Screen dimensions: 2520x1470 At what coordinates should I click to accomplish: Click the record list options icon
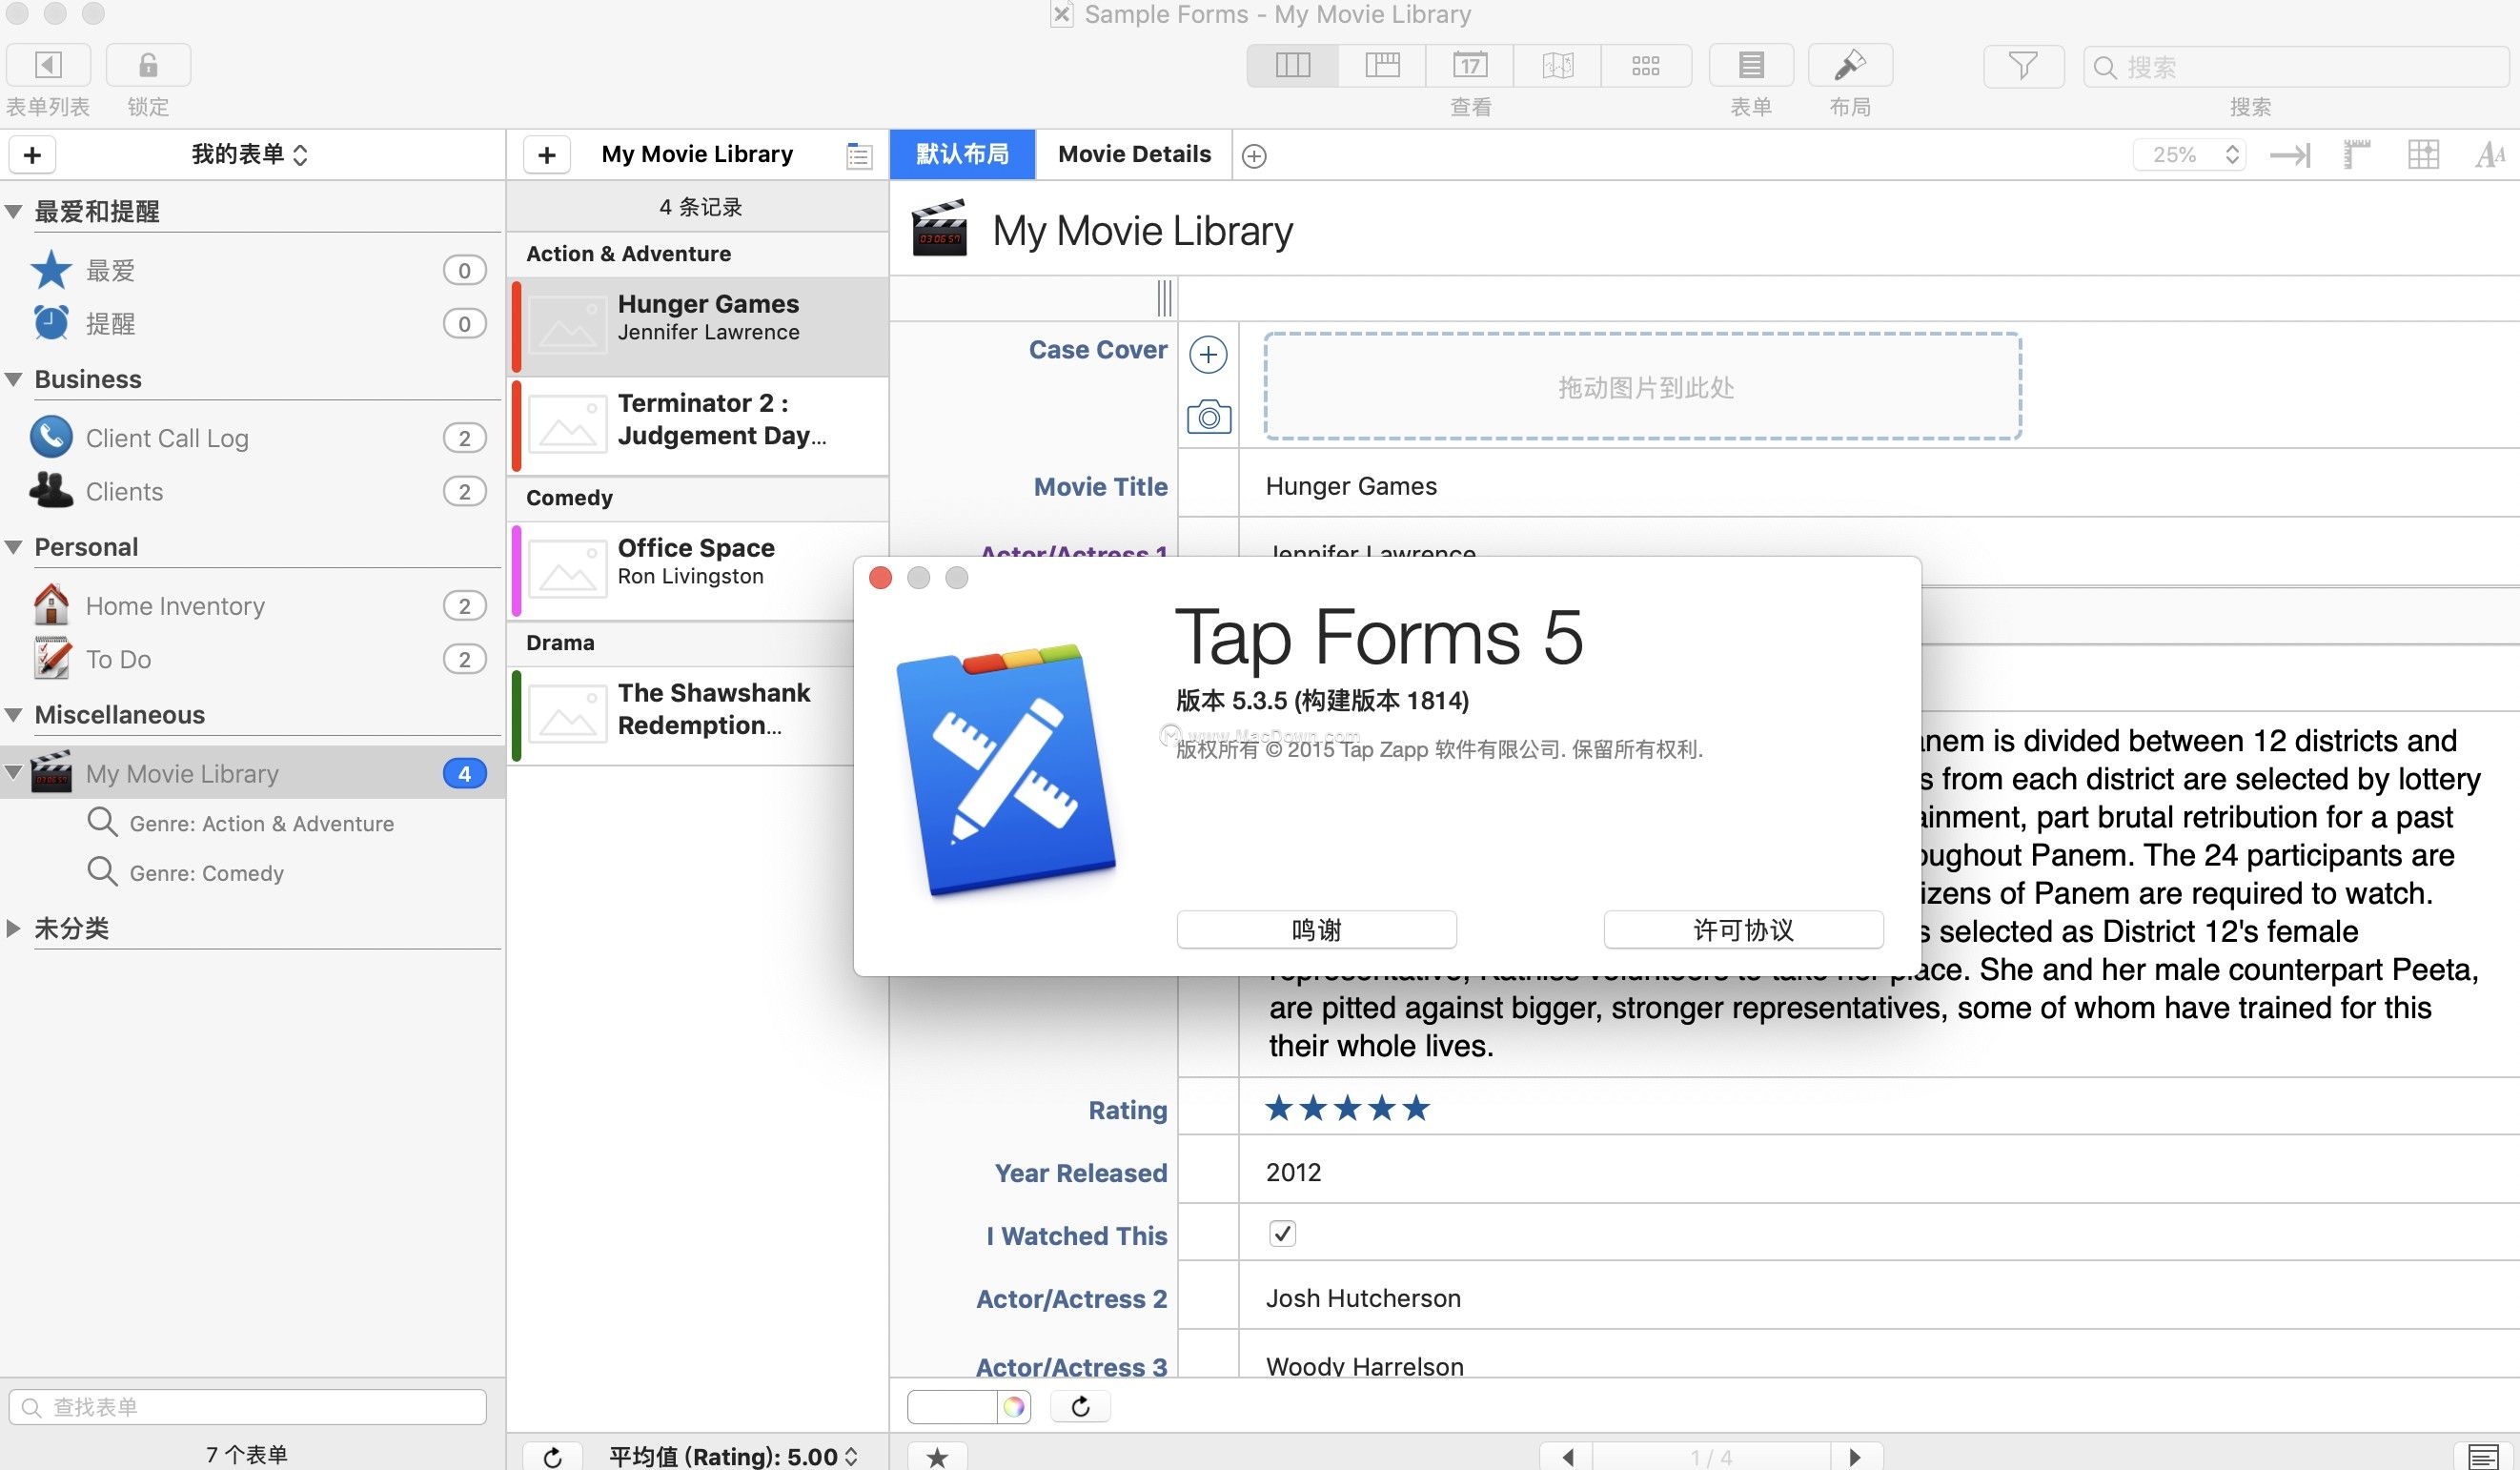(x=859, y=156)
